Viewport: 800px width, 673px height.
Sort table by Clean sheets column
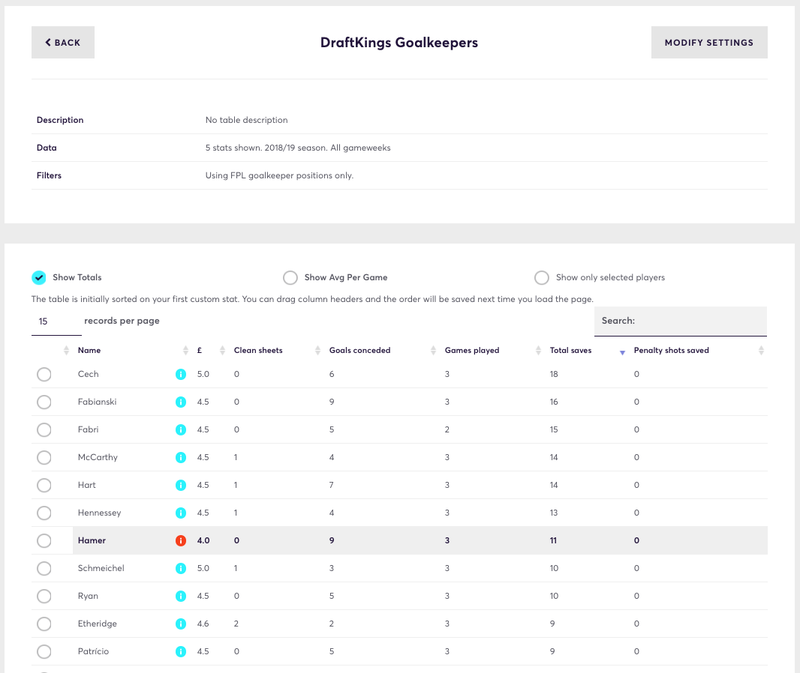click(x=258, y=350)
